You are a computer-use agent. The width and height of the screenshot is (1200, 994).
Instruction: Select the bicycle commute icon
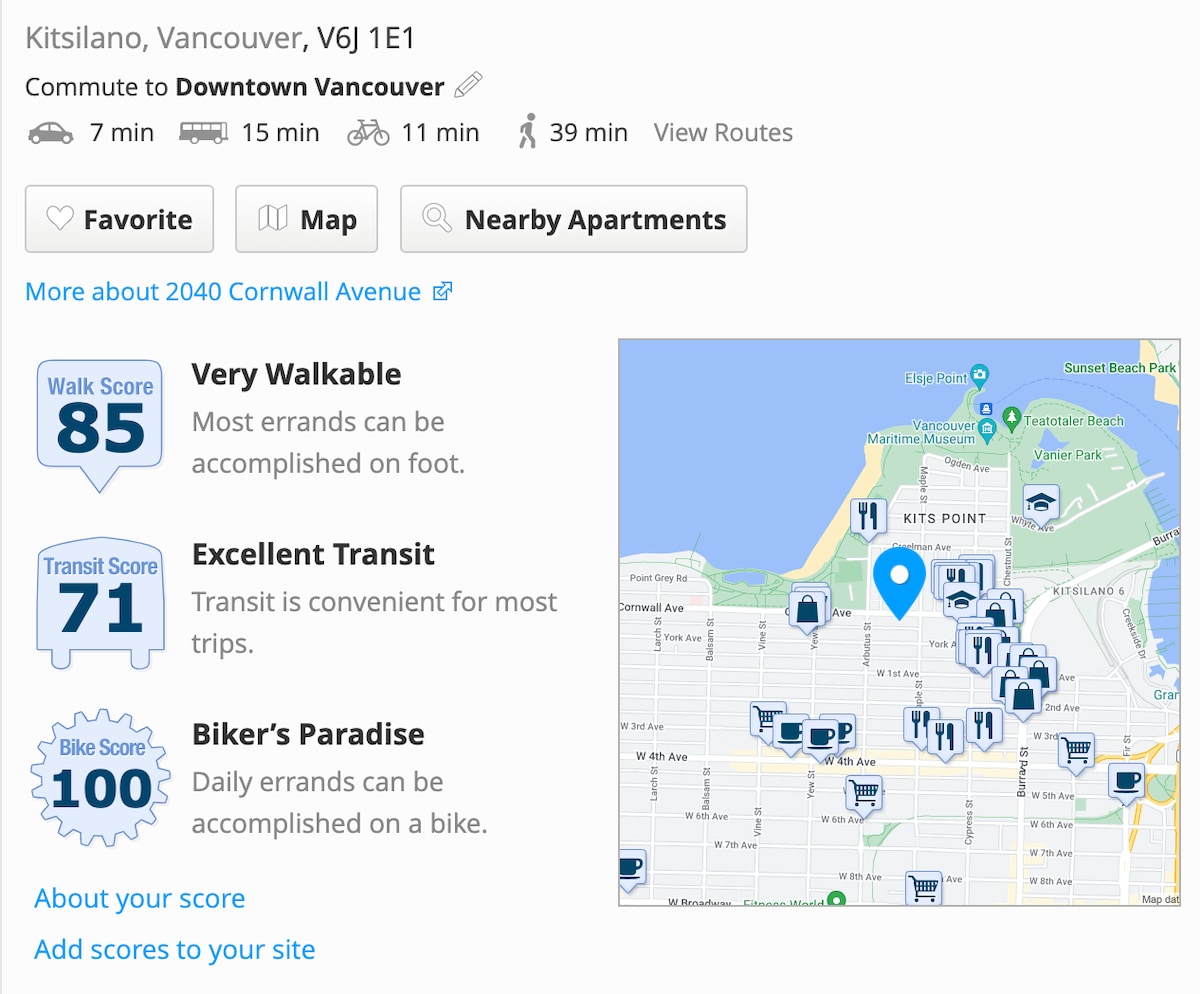368,133
